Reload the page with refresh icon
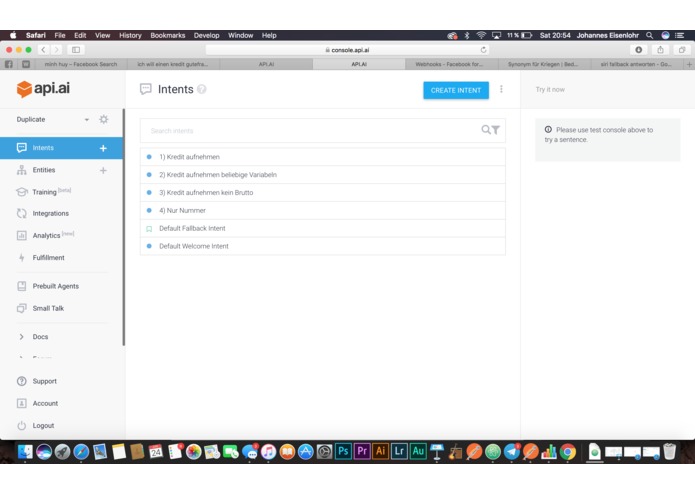 click(484, 50)
